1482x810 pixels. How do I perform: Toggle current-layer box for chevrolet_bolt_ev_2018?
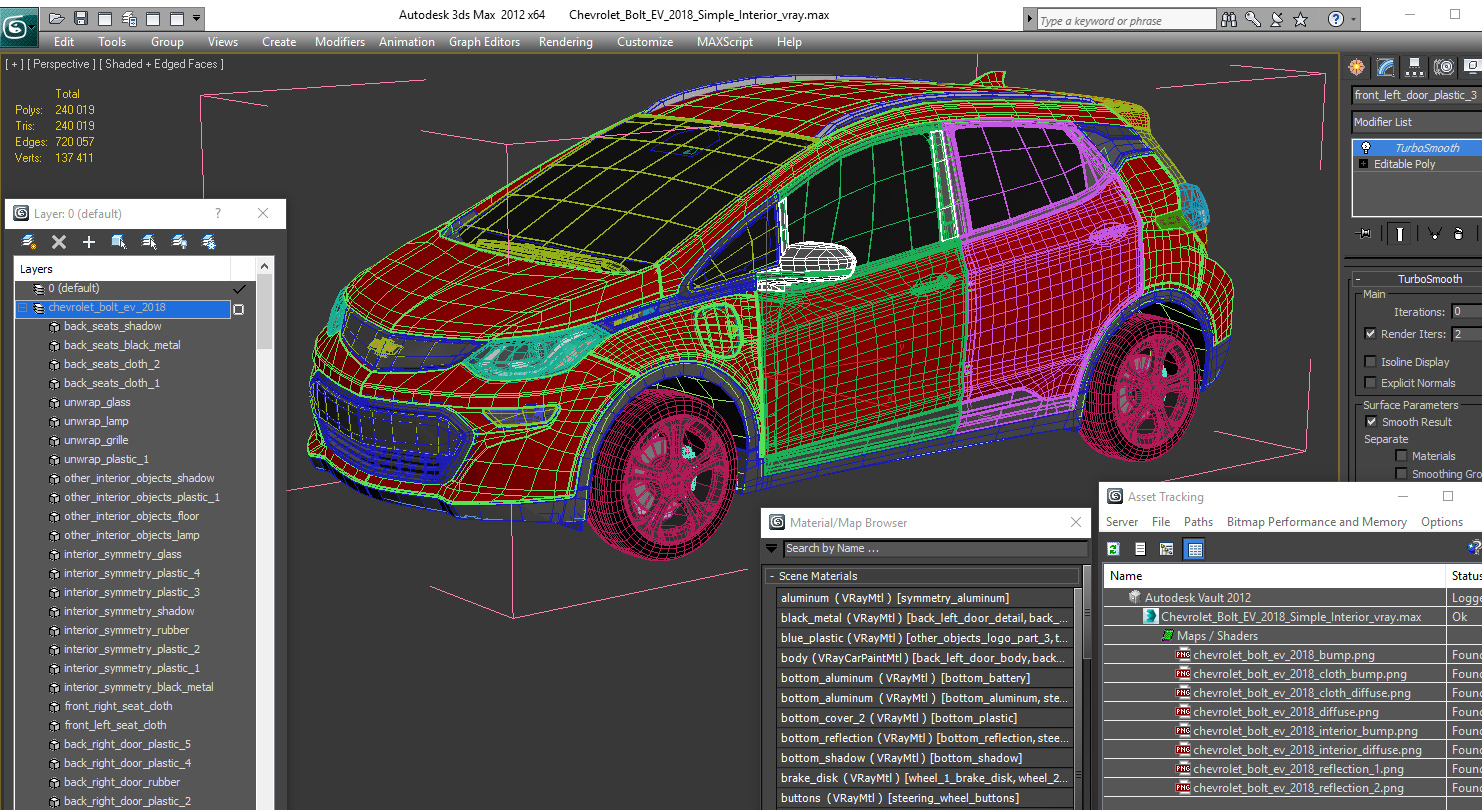239,309
